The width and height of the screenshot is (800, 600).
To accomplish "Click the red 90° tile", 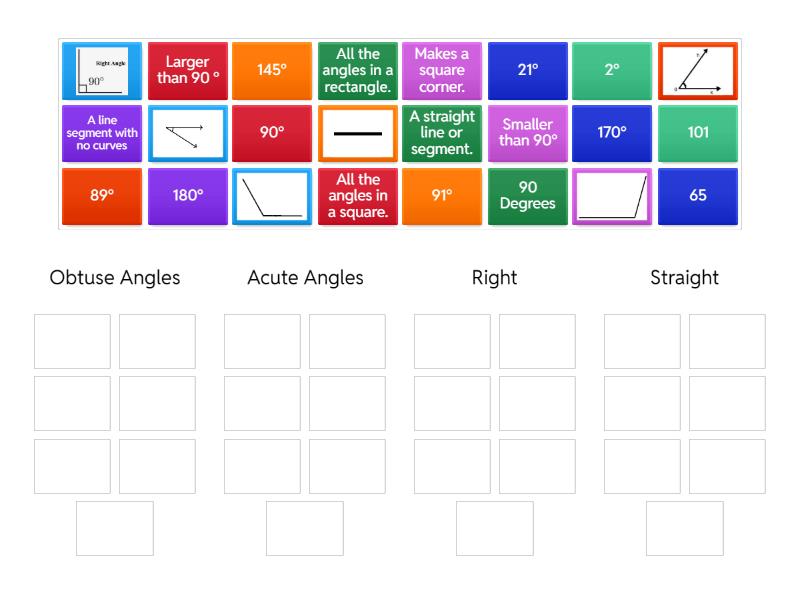I will (x=272, y=133).
